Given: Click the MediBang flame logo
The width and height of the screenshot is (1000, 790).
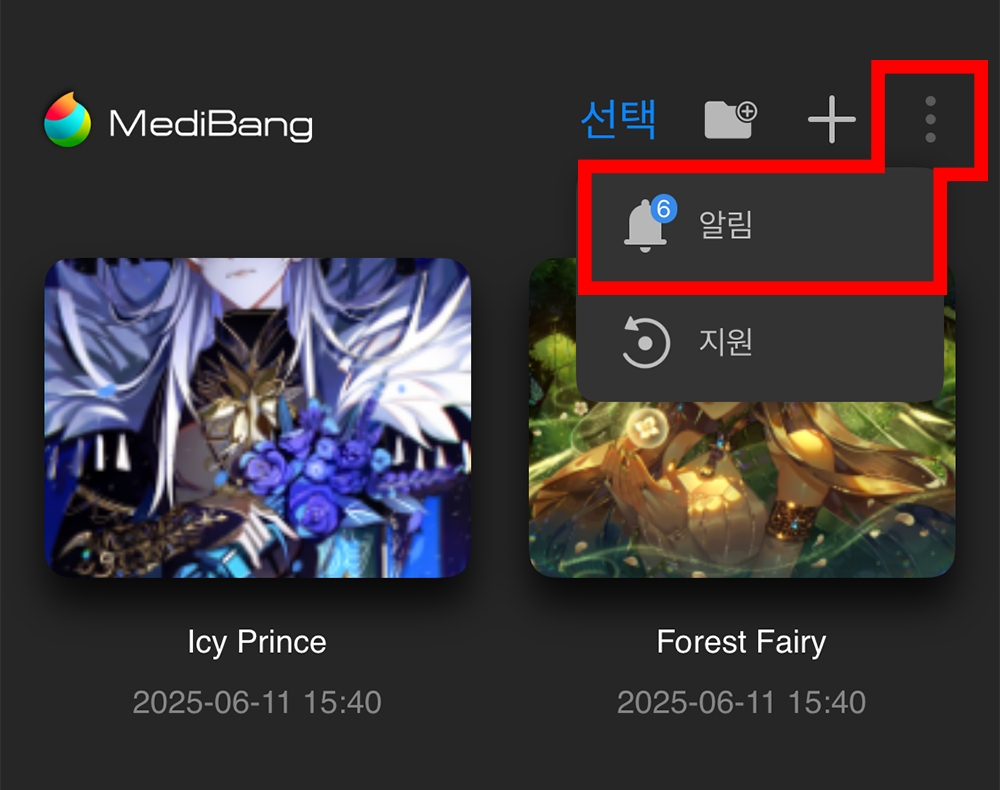Looking at the screenshot, I should 68,120.
